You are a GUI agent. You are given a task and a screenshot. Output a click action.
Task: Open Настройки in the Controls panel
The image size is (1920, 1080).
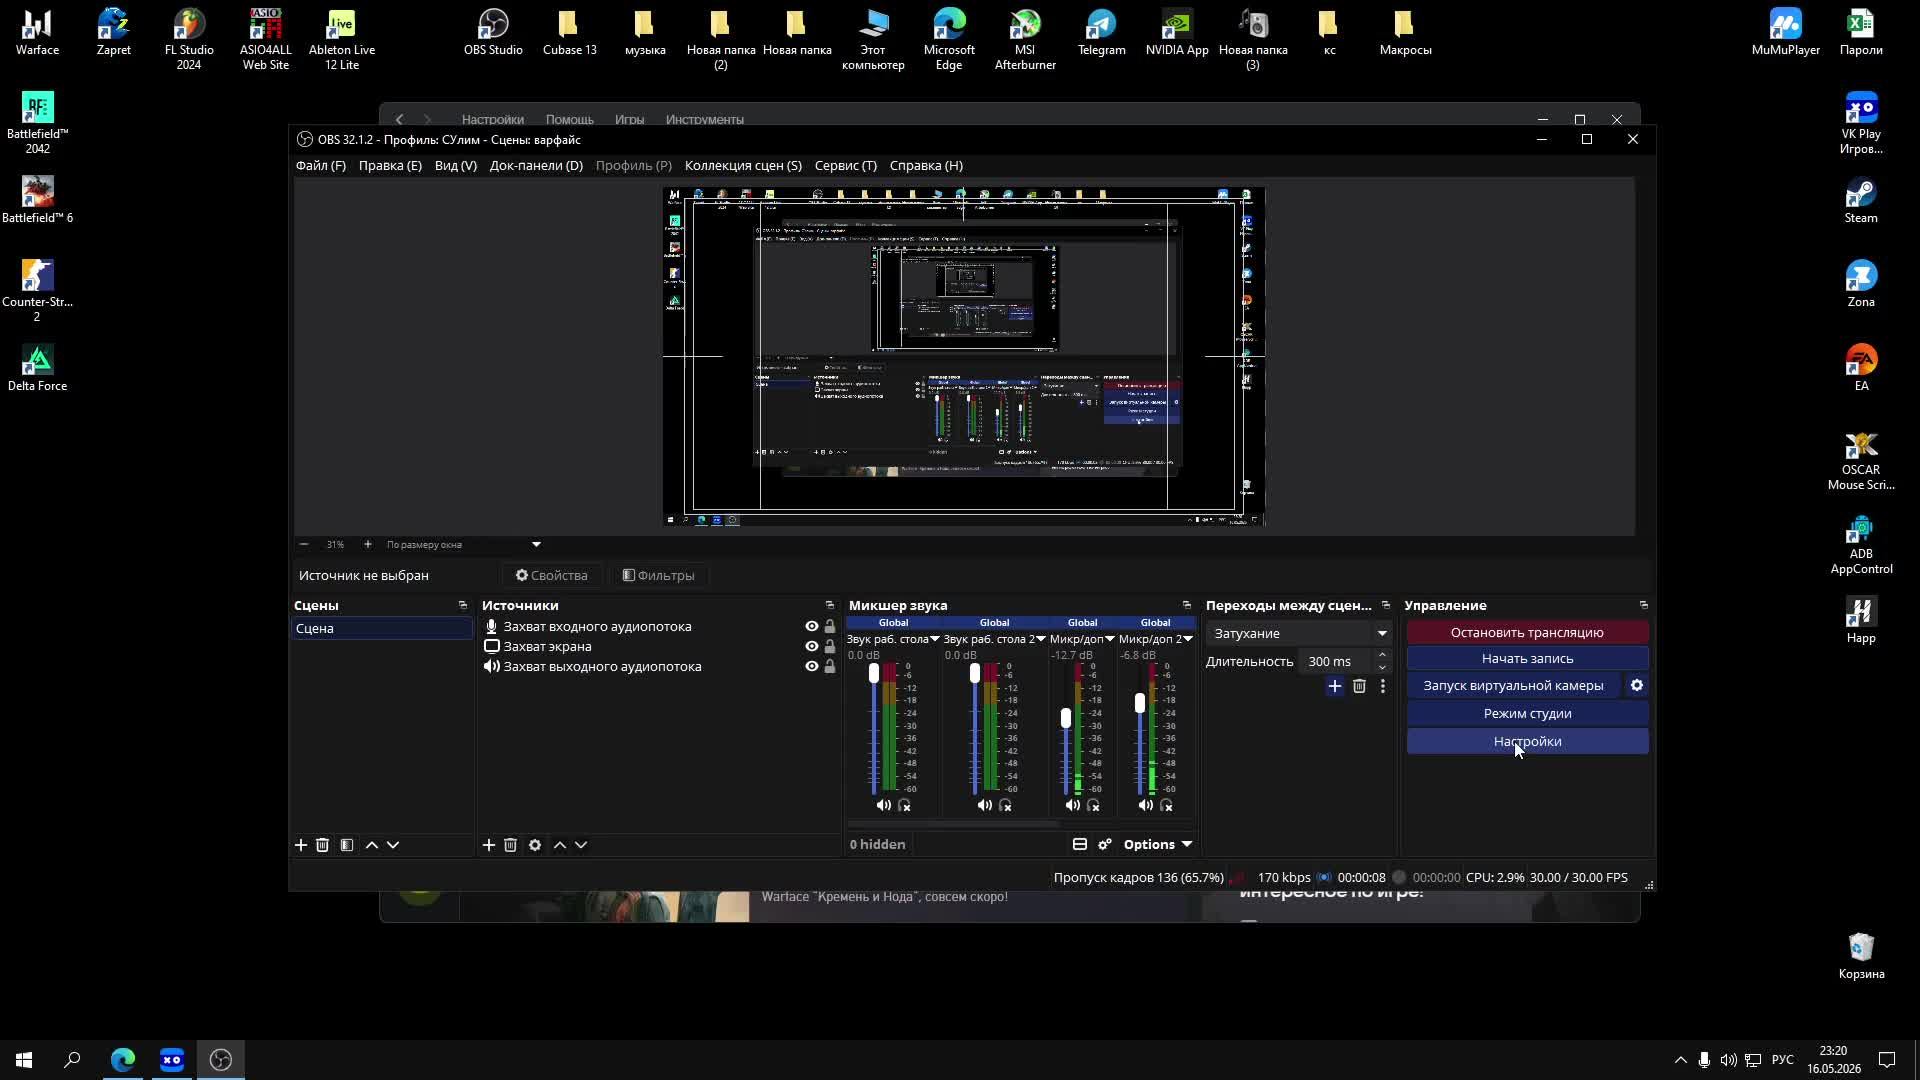click(1527, 741)
